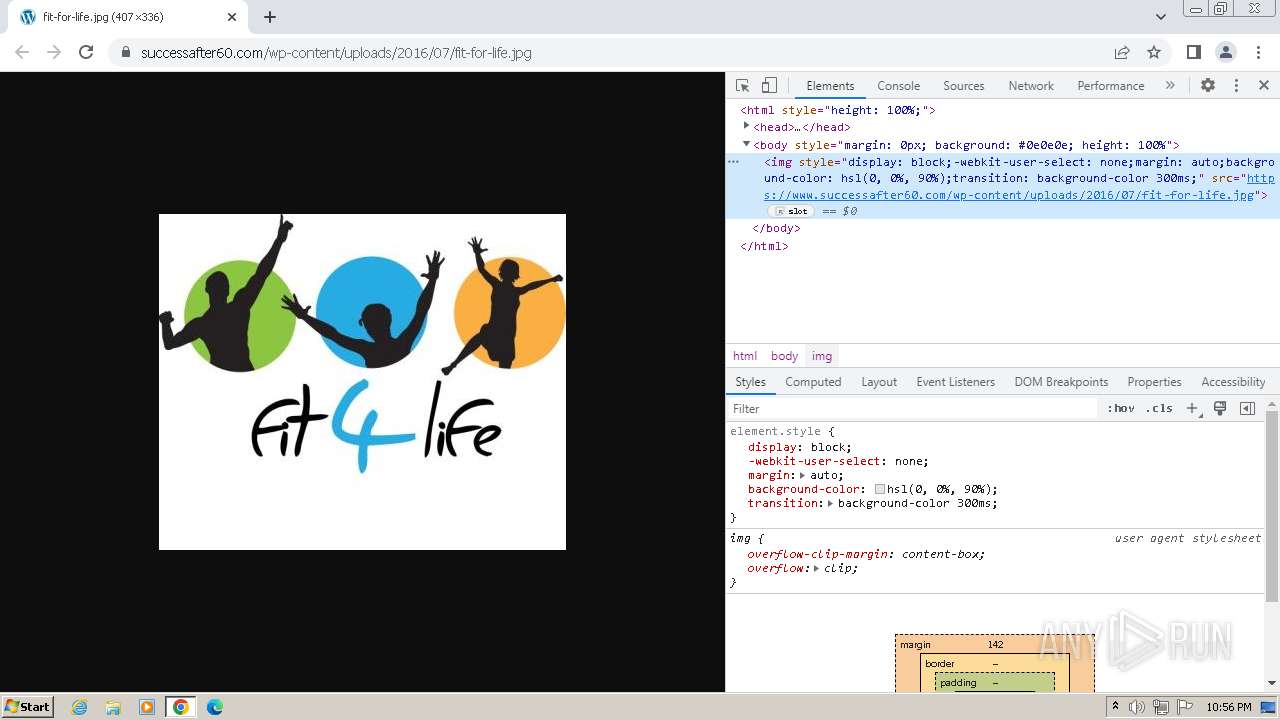Click the display: block value

tap(830, 447)
